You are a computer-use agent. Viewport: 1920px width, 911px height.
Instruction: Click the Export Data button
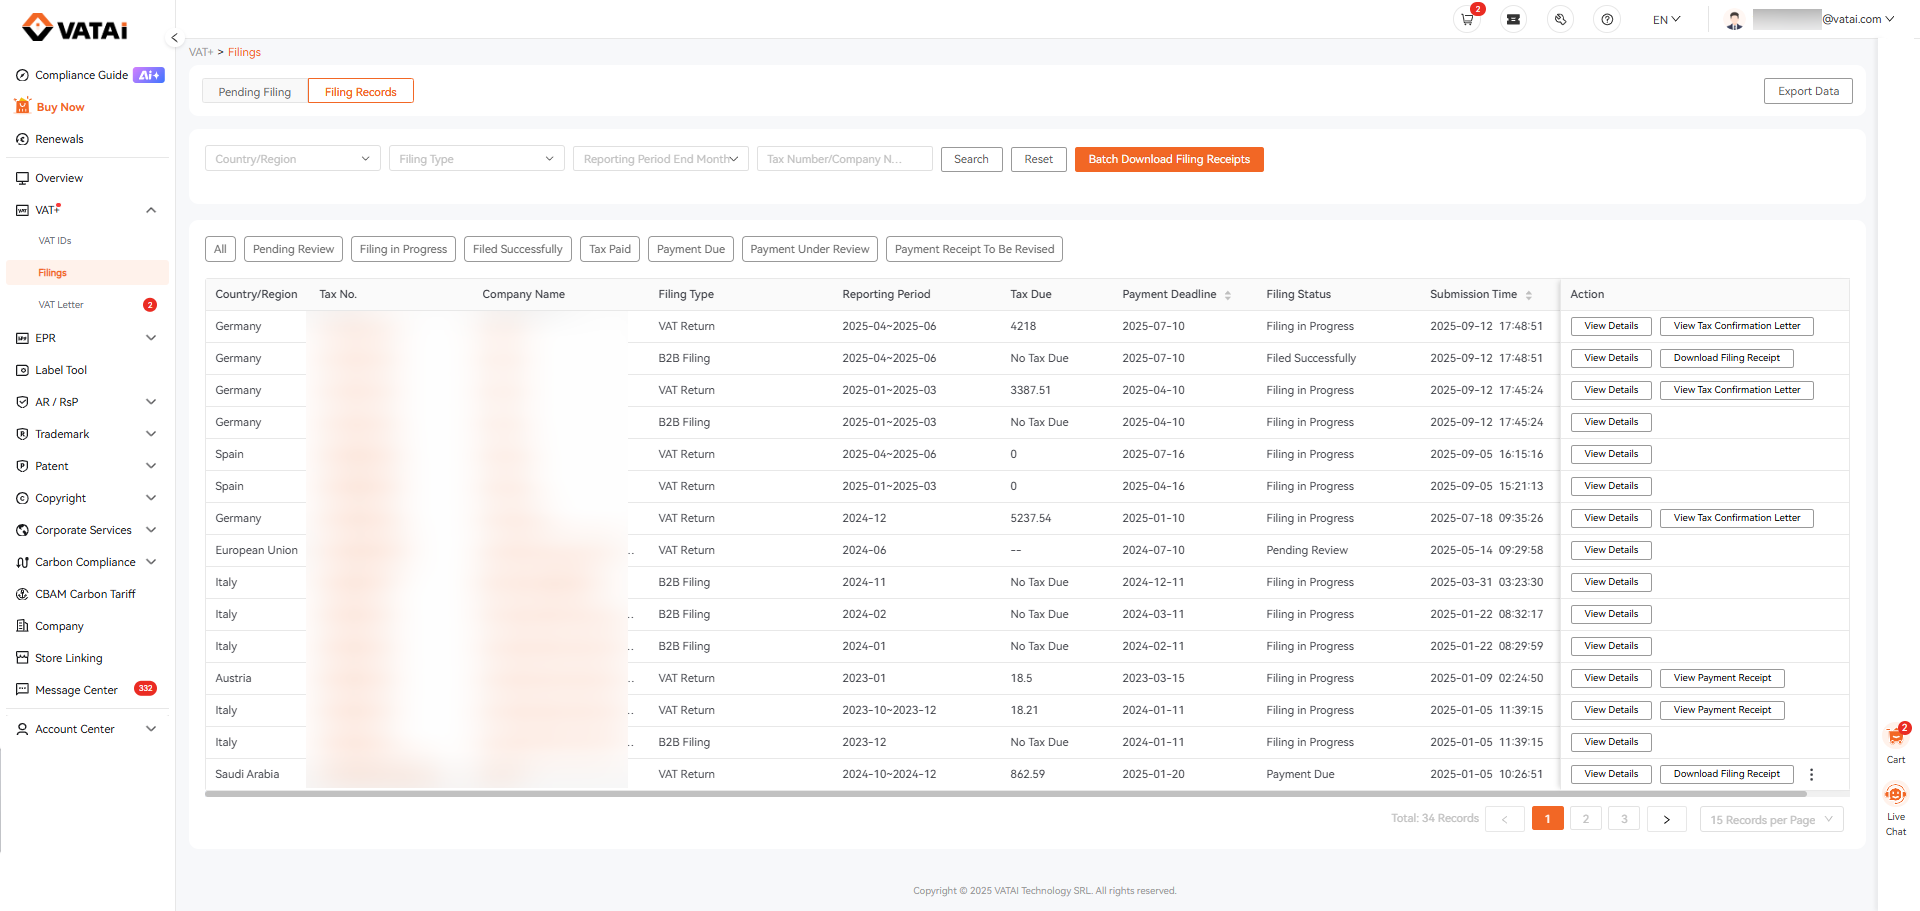tap(1807, 91)
